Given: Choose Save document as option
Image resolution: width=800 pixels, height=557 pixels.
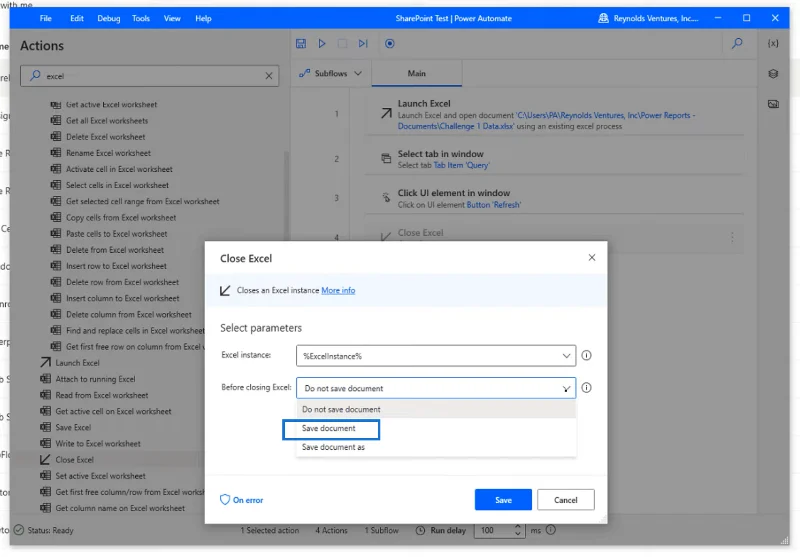Looking at the screenshot, I should tap(436, 447).
